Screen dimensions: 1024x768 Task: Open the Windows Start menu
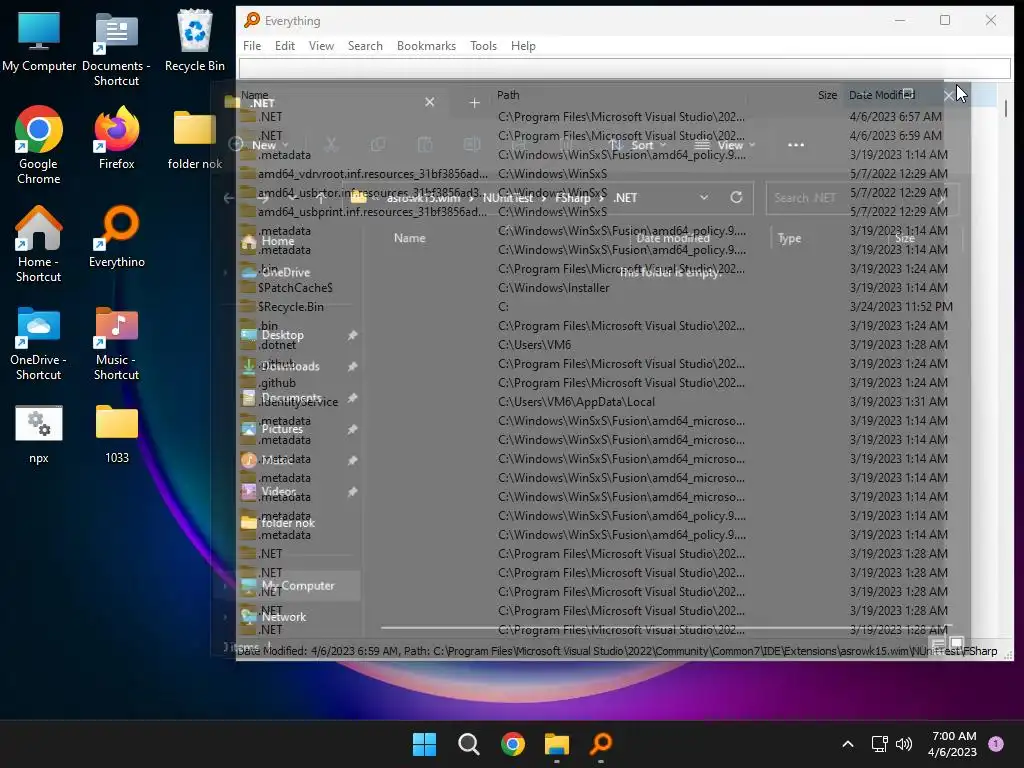tap(424, 744)
